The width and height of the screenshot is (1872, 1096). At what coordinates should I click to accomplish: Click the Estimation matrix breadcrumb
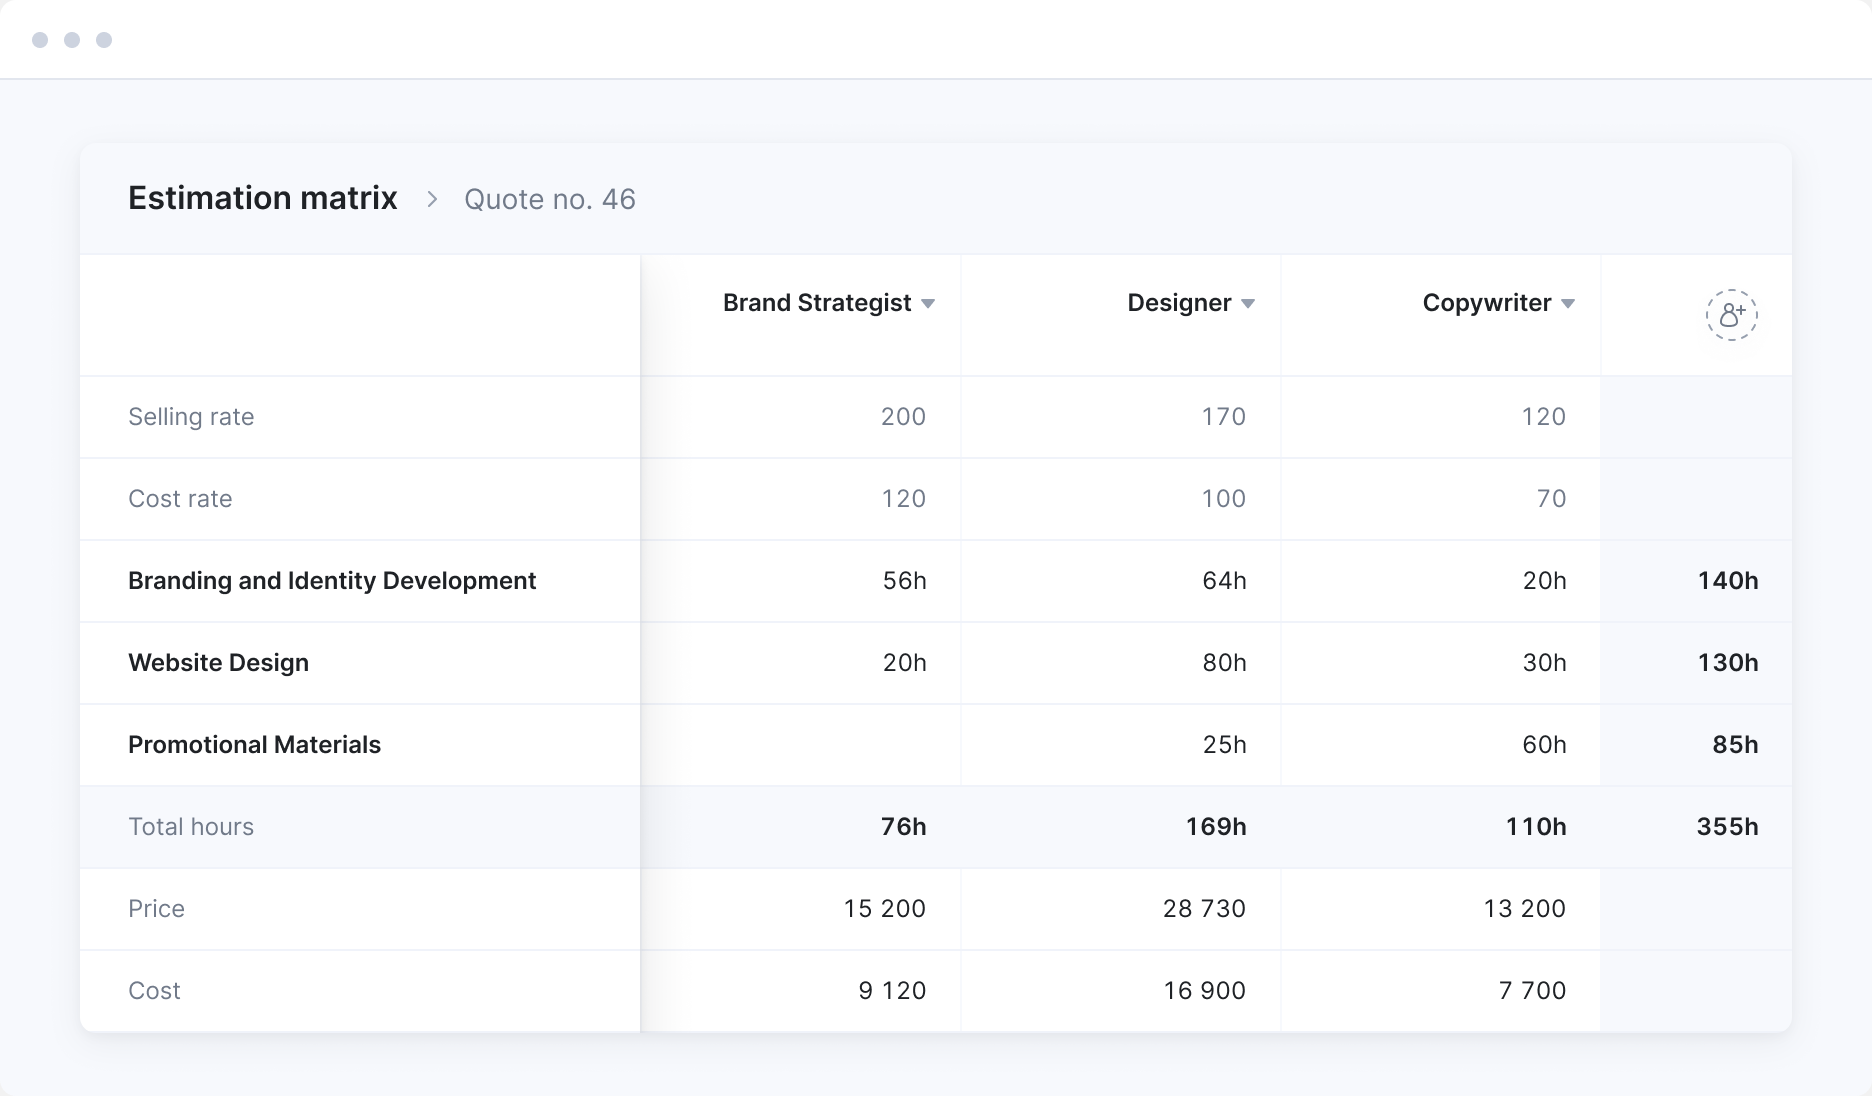[x=262, y=198]
